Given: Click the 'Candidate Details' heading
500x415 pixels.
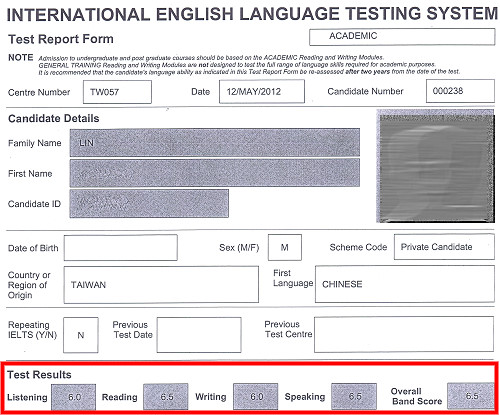Looking at the screenshot, I should tap(54, 118).
